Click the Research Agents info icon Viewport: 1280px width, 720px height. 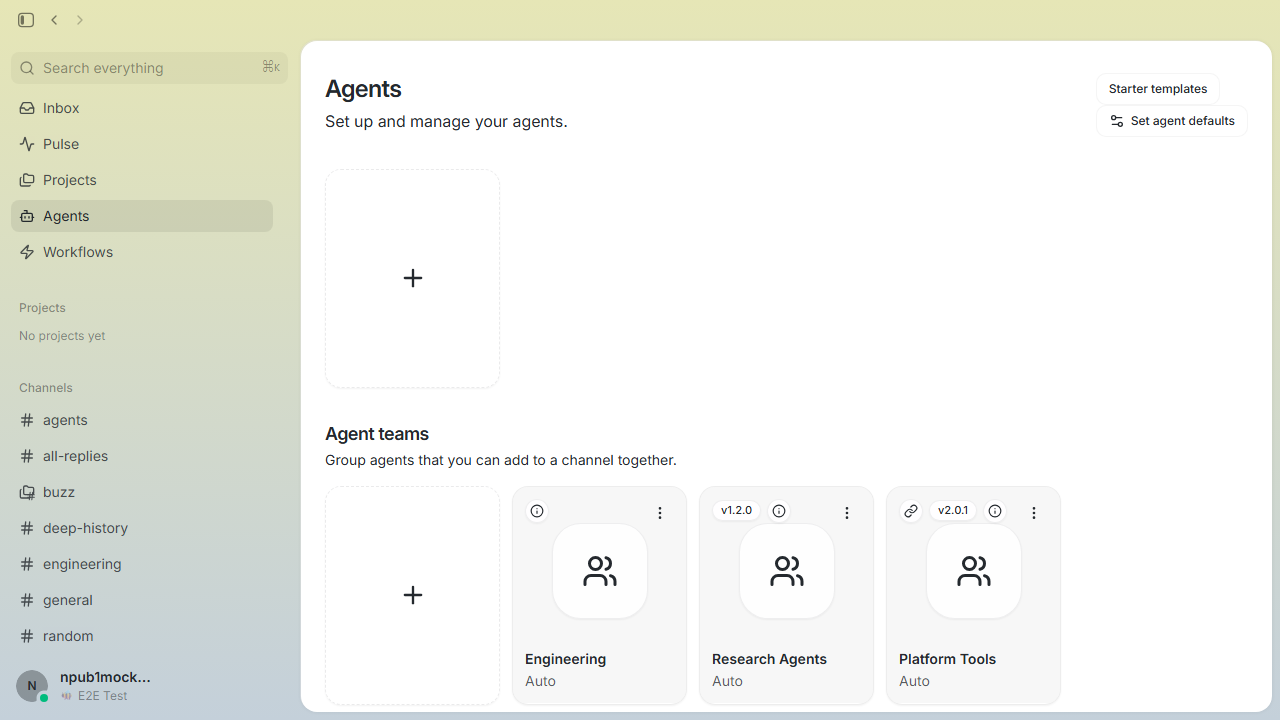pos(779,511)
